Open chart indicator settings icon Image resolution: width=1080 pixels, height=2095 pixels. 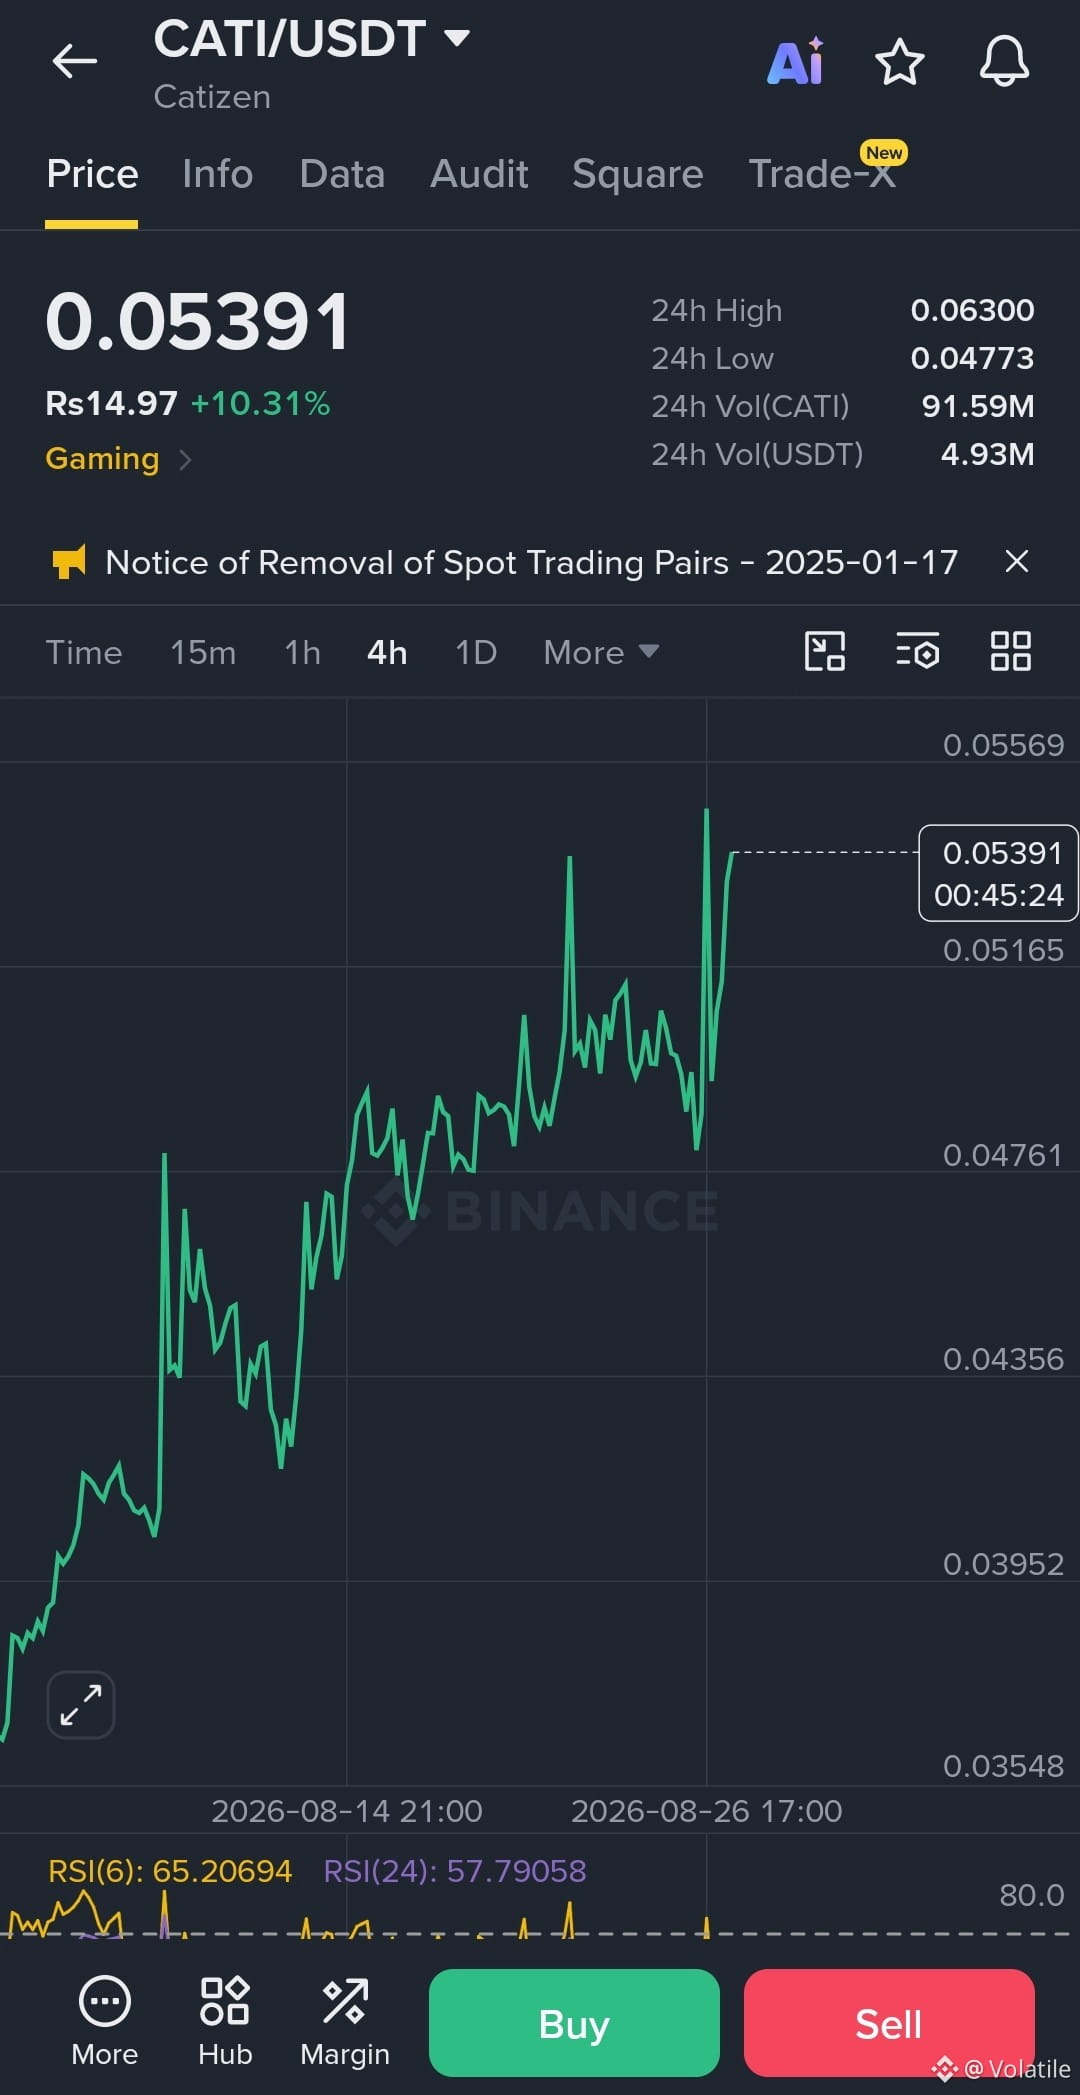point(917,651)
